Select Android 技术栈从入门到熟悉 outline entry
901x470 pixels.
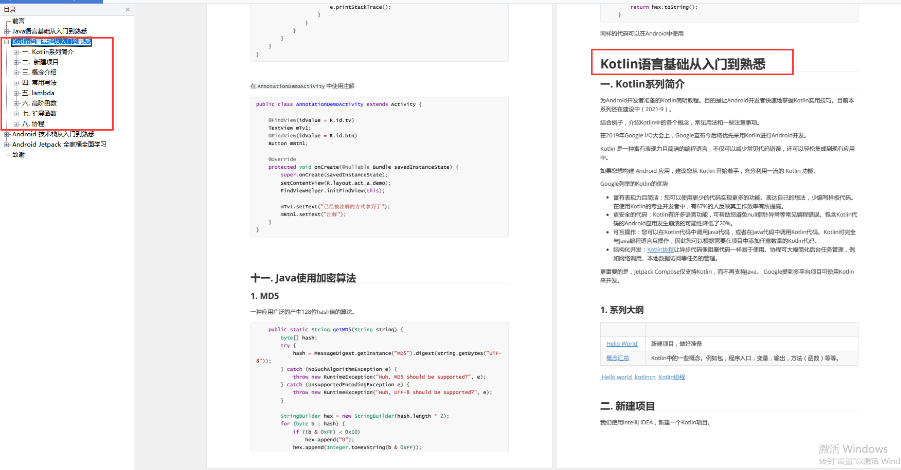[x=53, y=134]
